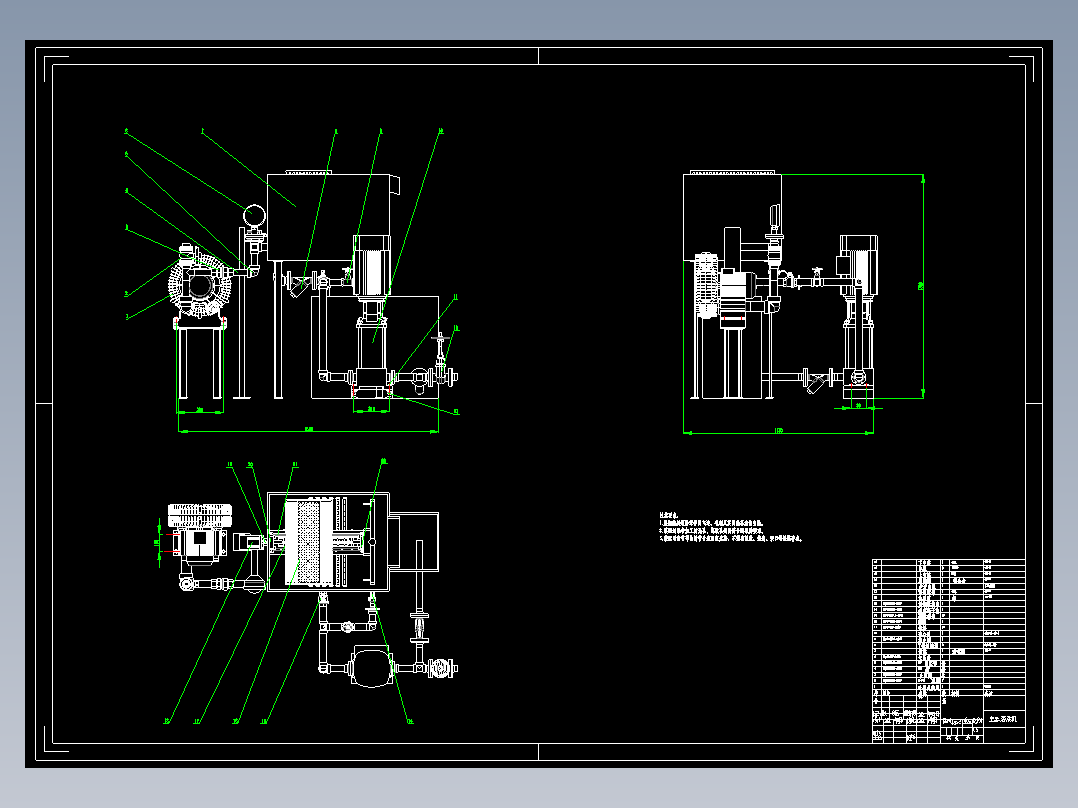The width and height of the screenshot is (1078, 808).
Task: Pick the dotted filter media in top view
Action: click(308, 542)
